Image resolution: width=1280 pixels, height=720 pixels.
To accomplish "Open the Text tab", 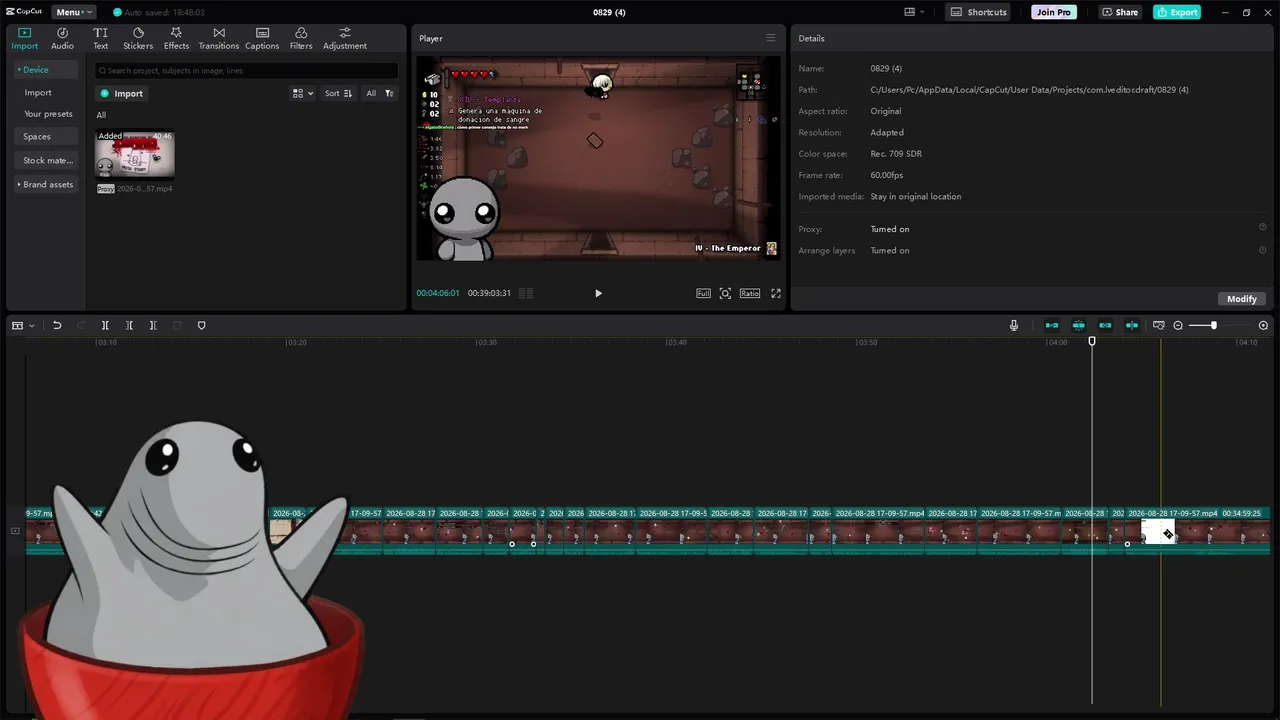I will pos(101,38).
